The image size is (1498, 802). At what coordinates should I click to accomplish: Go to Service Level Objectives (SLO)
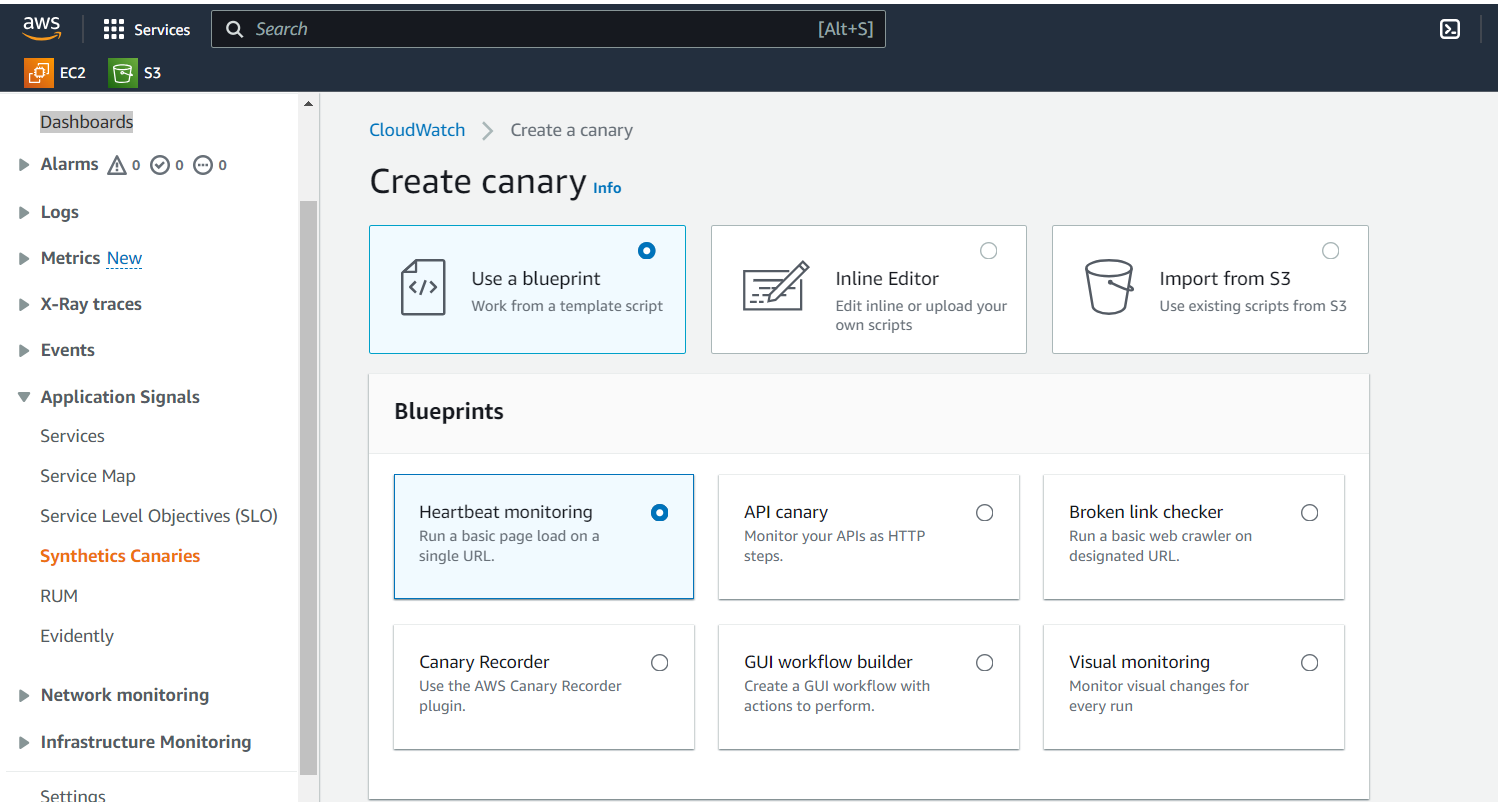pos(159,516)
